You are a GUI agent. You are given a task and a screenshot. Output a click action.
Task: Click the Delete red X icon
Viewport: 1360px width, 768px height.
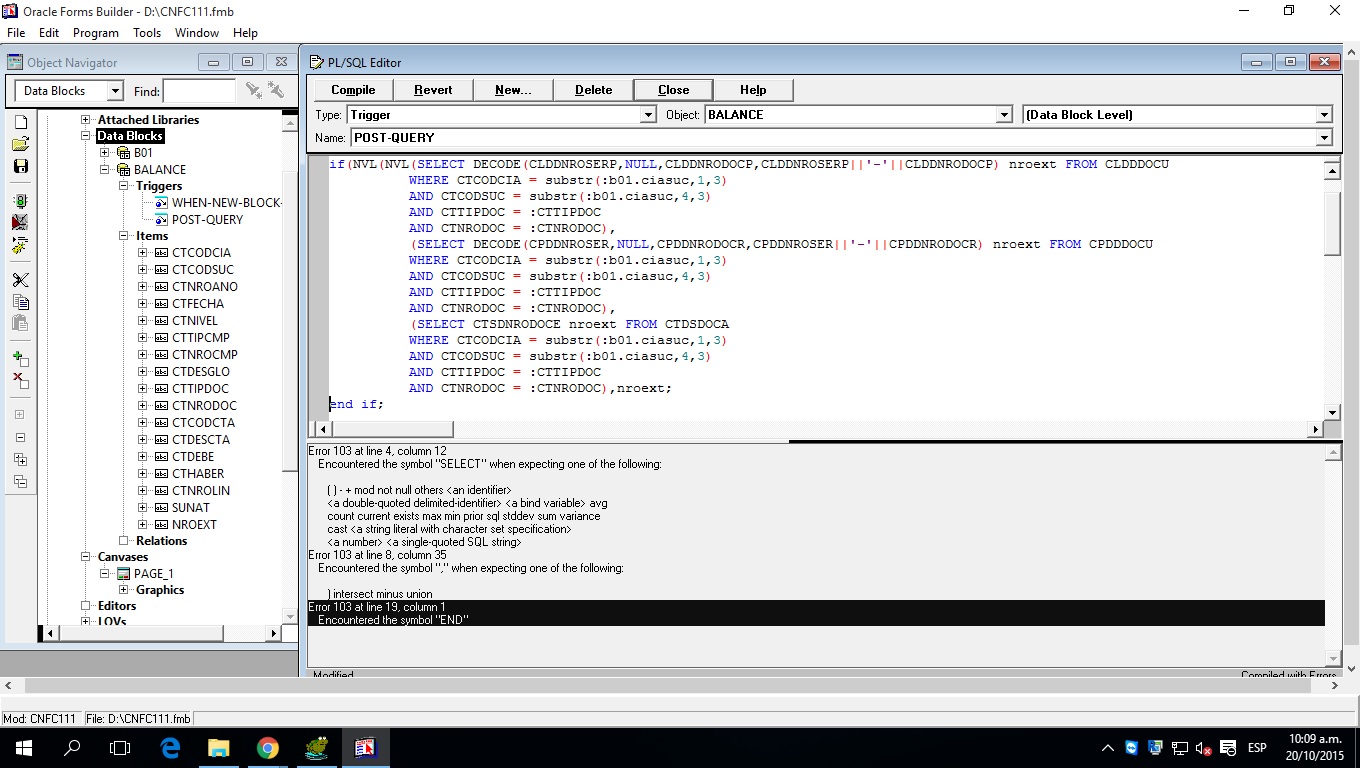point(20,380)
